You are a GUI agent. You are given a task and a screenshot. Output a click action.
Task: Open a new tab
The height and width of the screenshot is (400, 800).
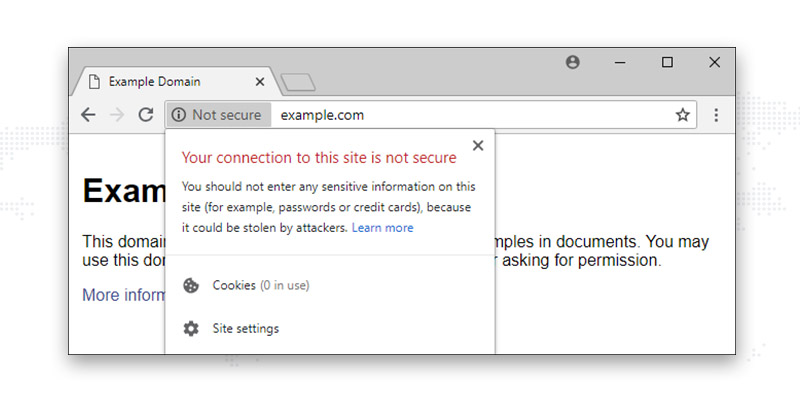298,83
